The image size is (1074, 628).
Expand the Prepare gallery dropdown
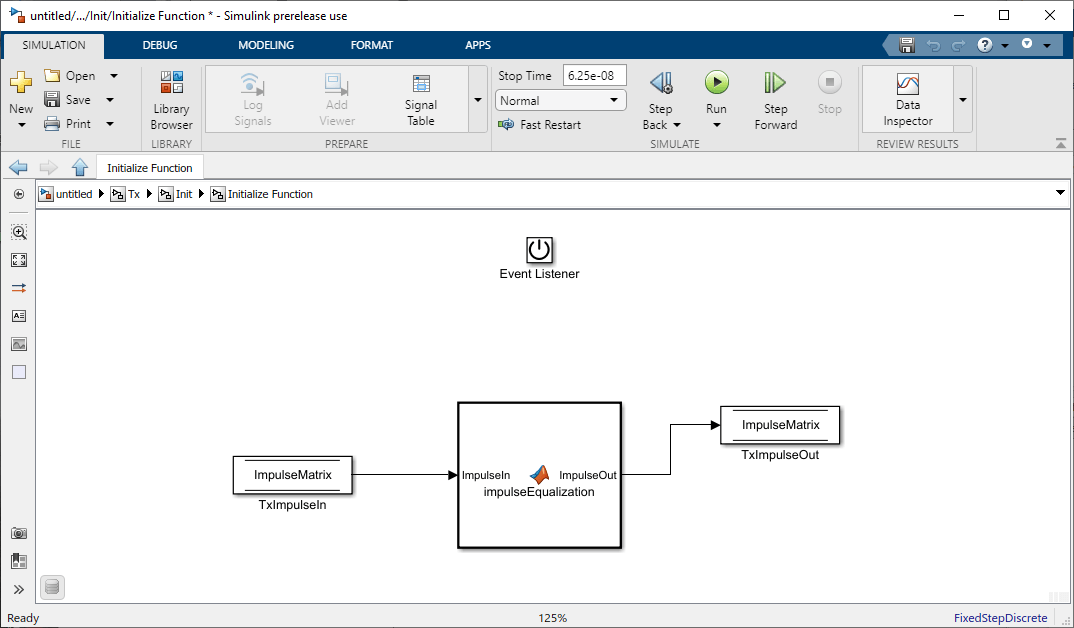click(x=477, y=100)
